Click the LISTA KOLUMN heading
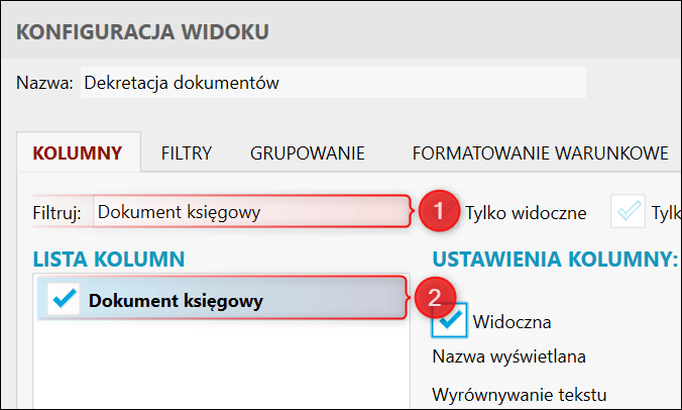The image size is (682, 410). (109, 259)
